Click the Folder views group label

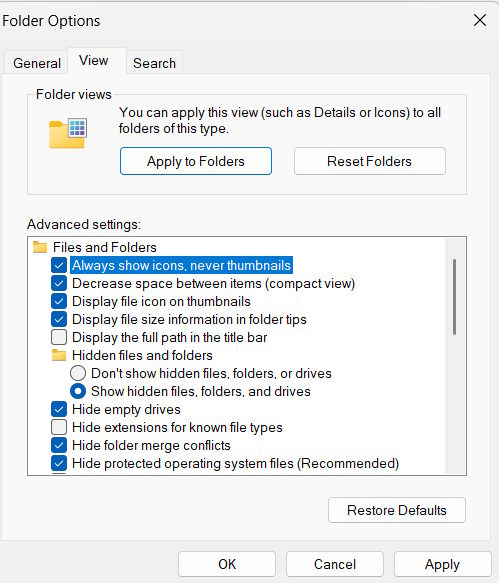click(74, 94)
